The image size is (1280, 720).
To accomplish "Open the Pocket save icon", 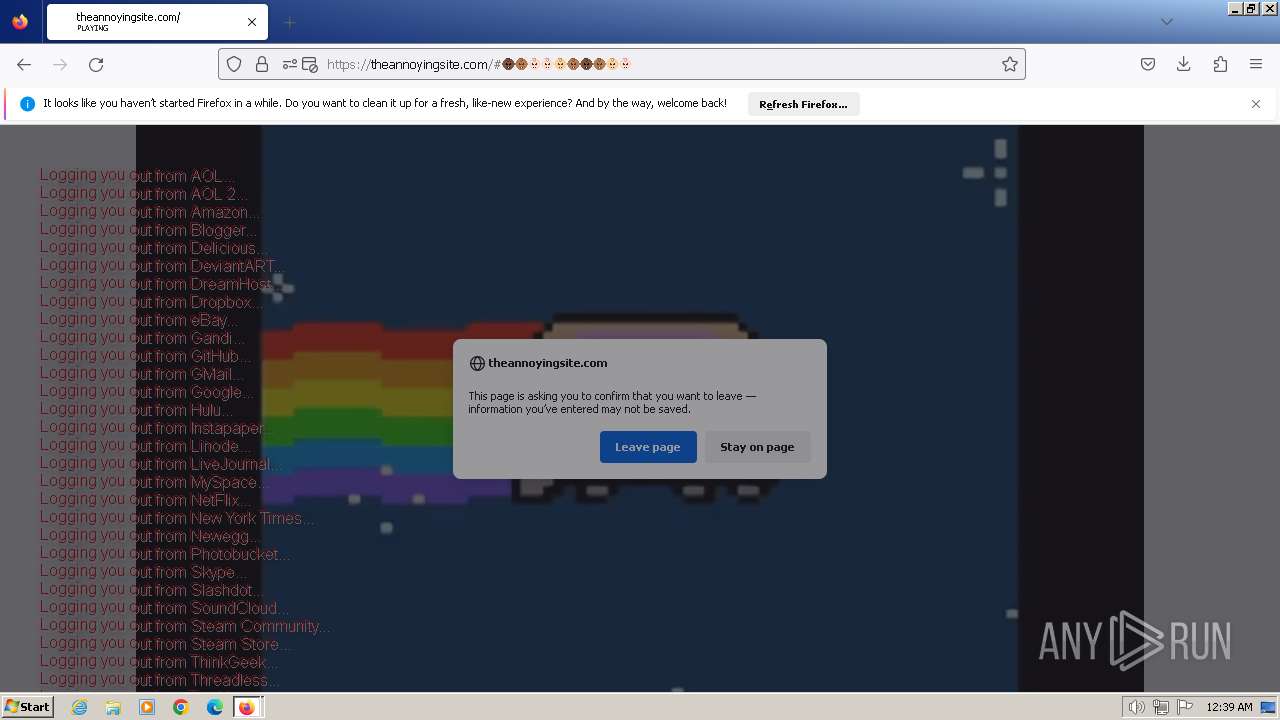I will [x=1148, y=64].
